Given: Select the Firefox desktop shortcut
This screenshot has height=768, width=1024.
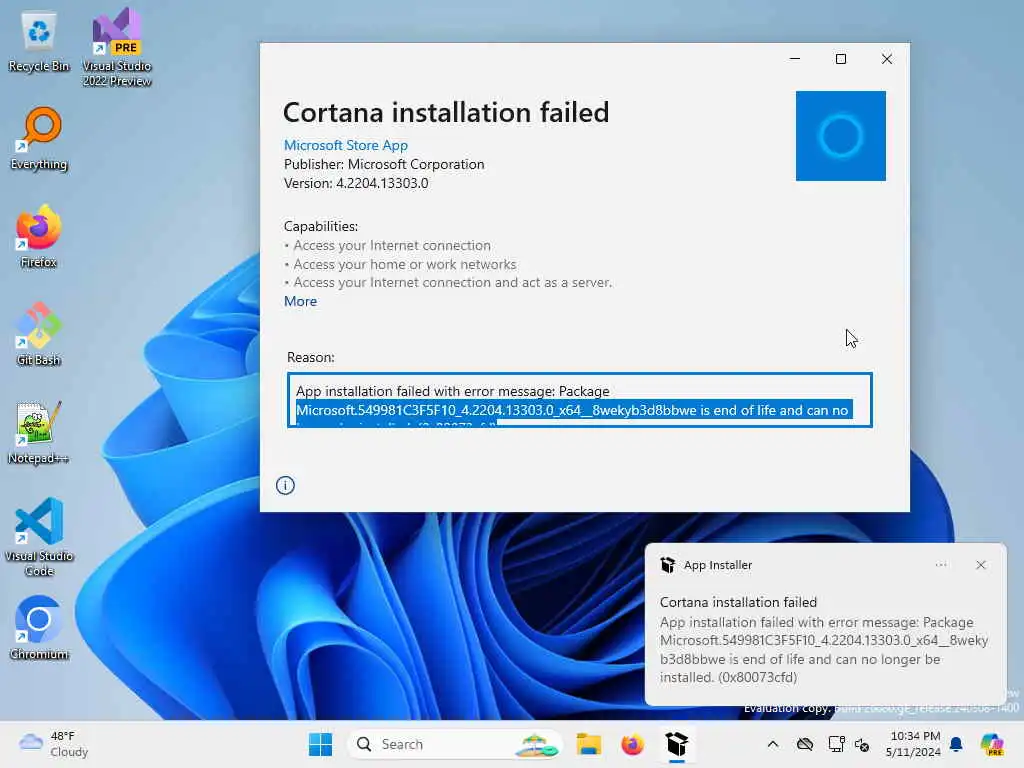Looking at the screenshot, I should click(39, 236).
